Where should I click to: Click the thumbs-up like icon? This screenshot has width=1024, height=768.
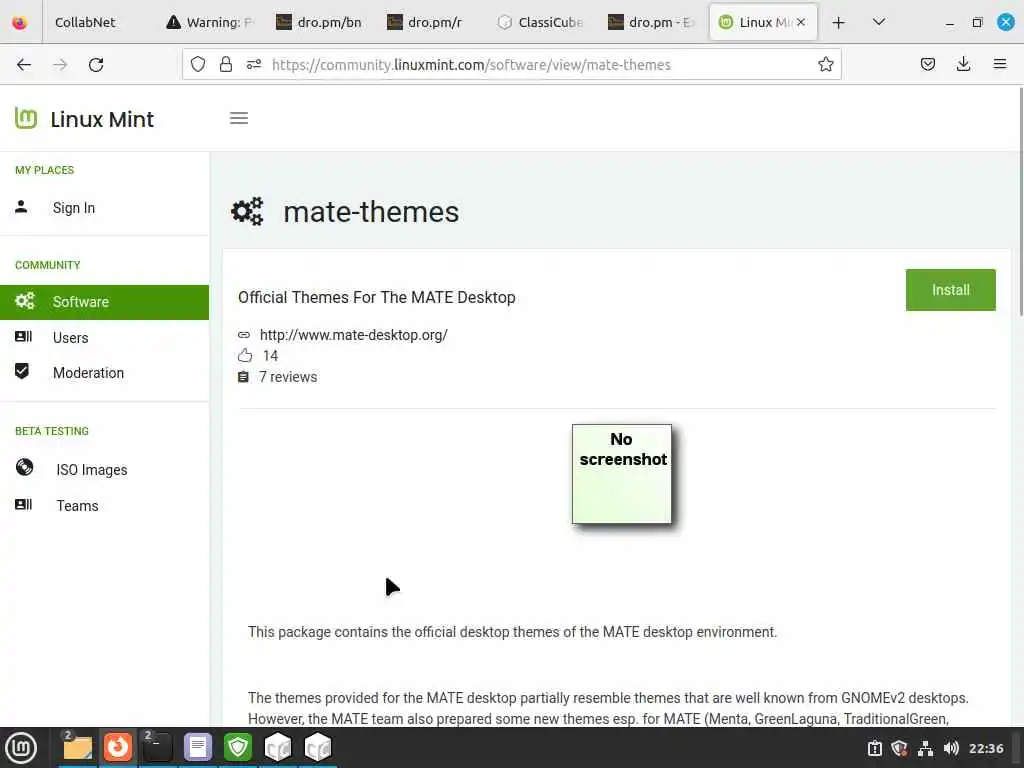pyautogui.click(x=245, y=356)
